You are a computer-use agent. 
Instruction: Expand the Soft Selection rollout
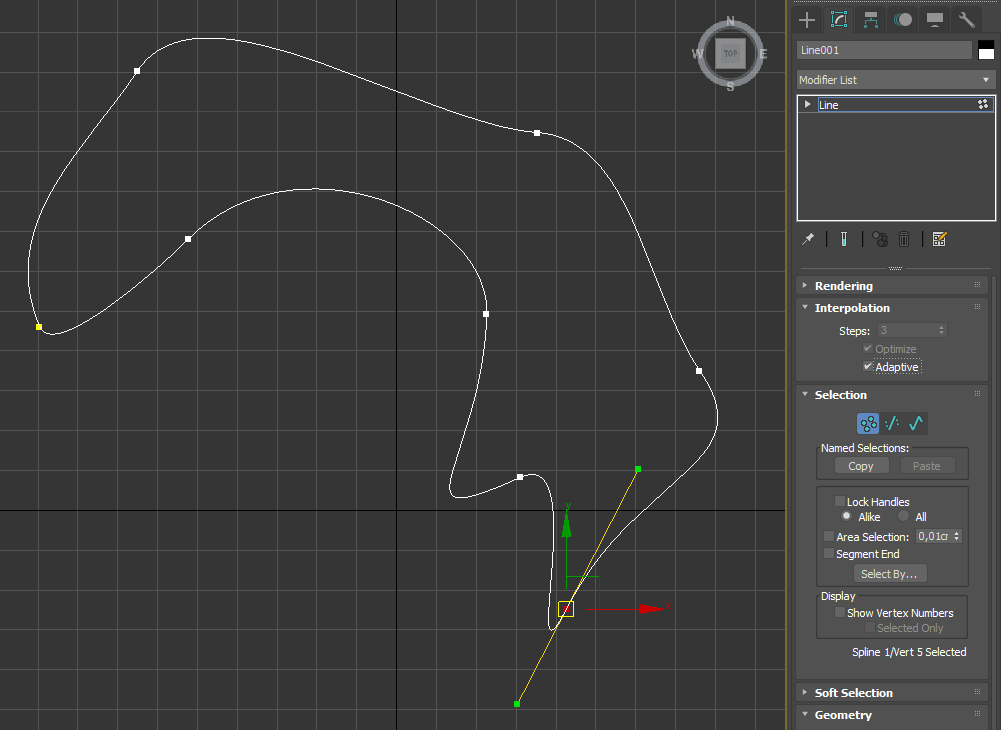click(853, 693)
